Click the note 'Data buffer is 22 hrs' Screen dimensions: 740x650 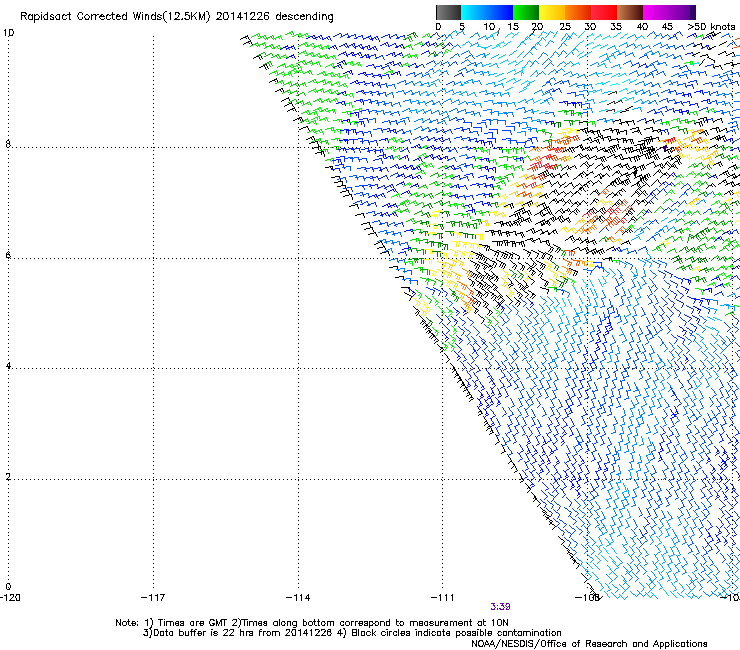tap(205, 633)
